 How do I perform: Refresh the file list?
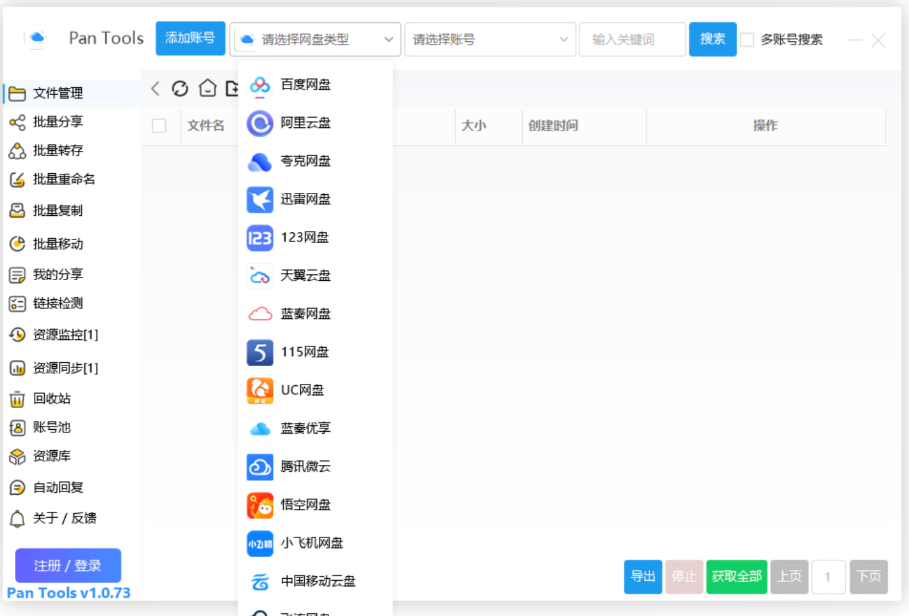pos(180,89)
